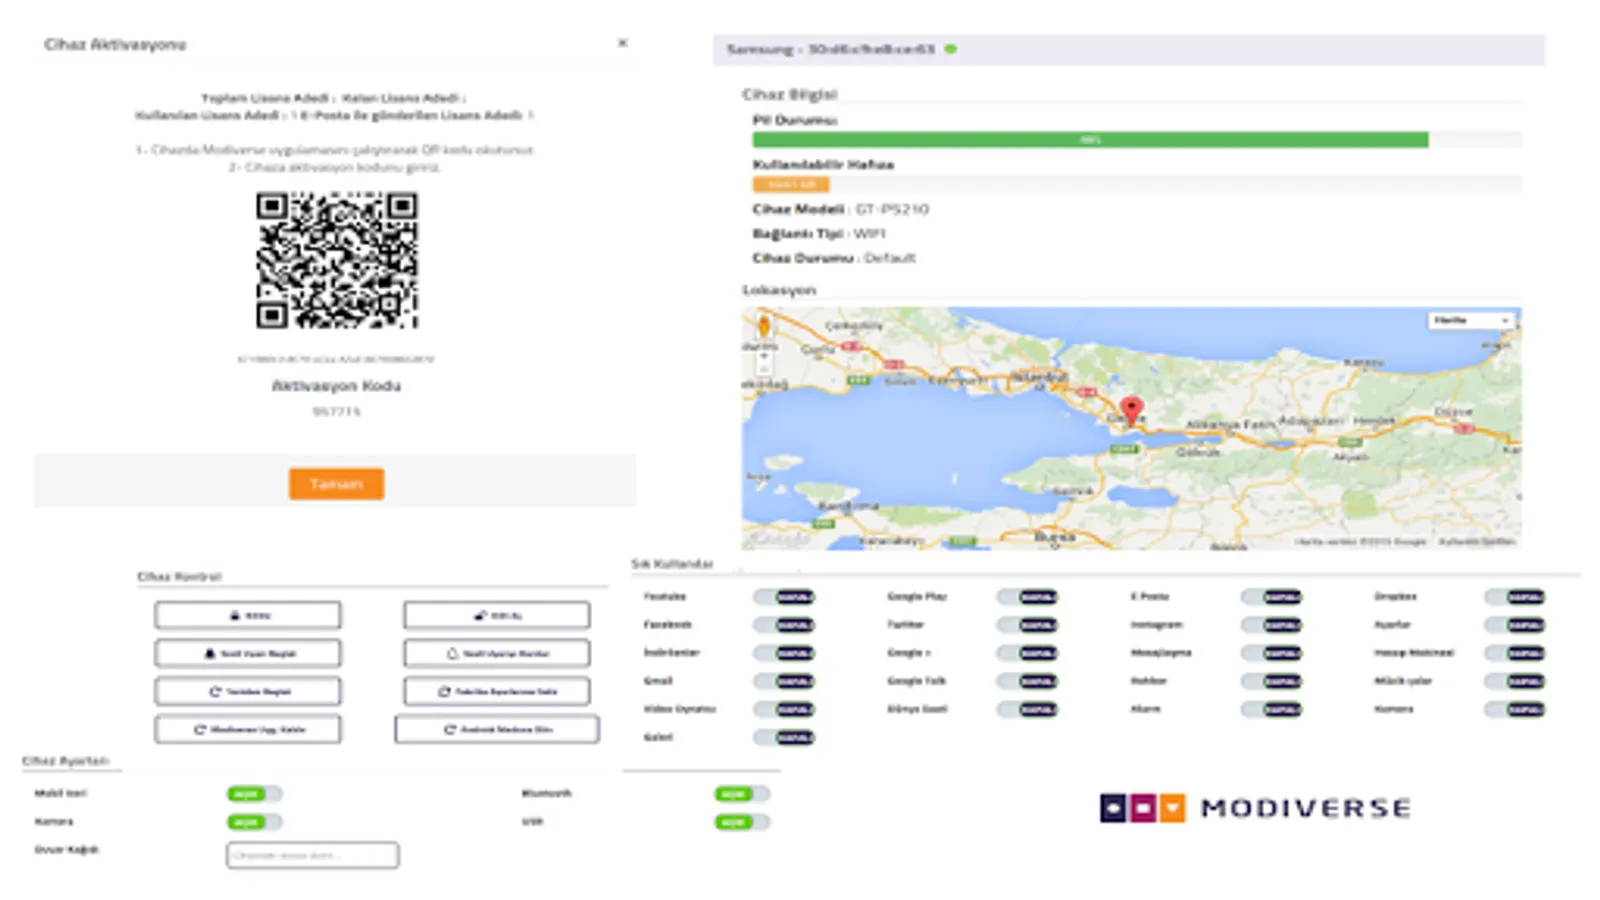This screenshot has height=900, width=1600.
Task: Click the lock icon button in Cihaz Kontrol
Action: tap(248, 615)
